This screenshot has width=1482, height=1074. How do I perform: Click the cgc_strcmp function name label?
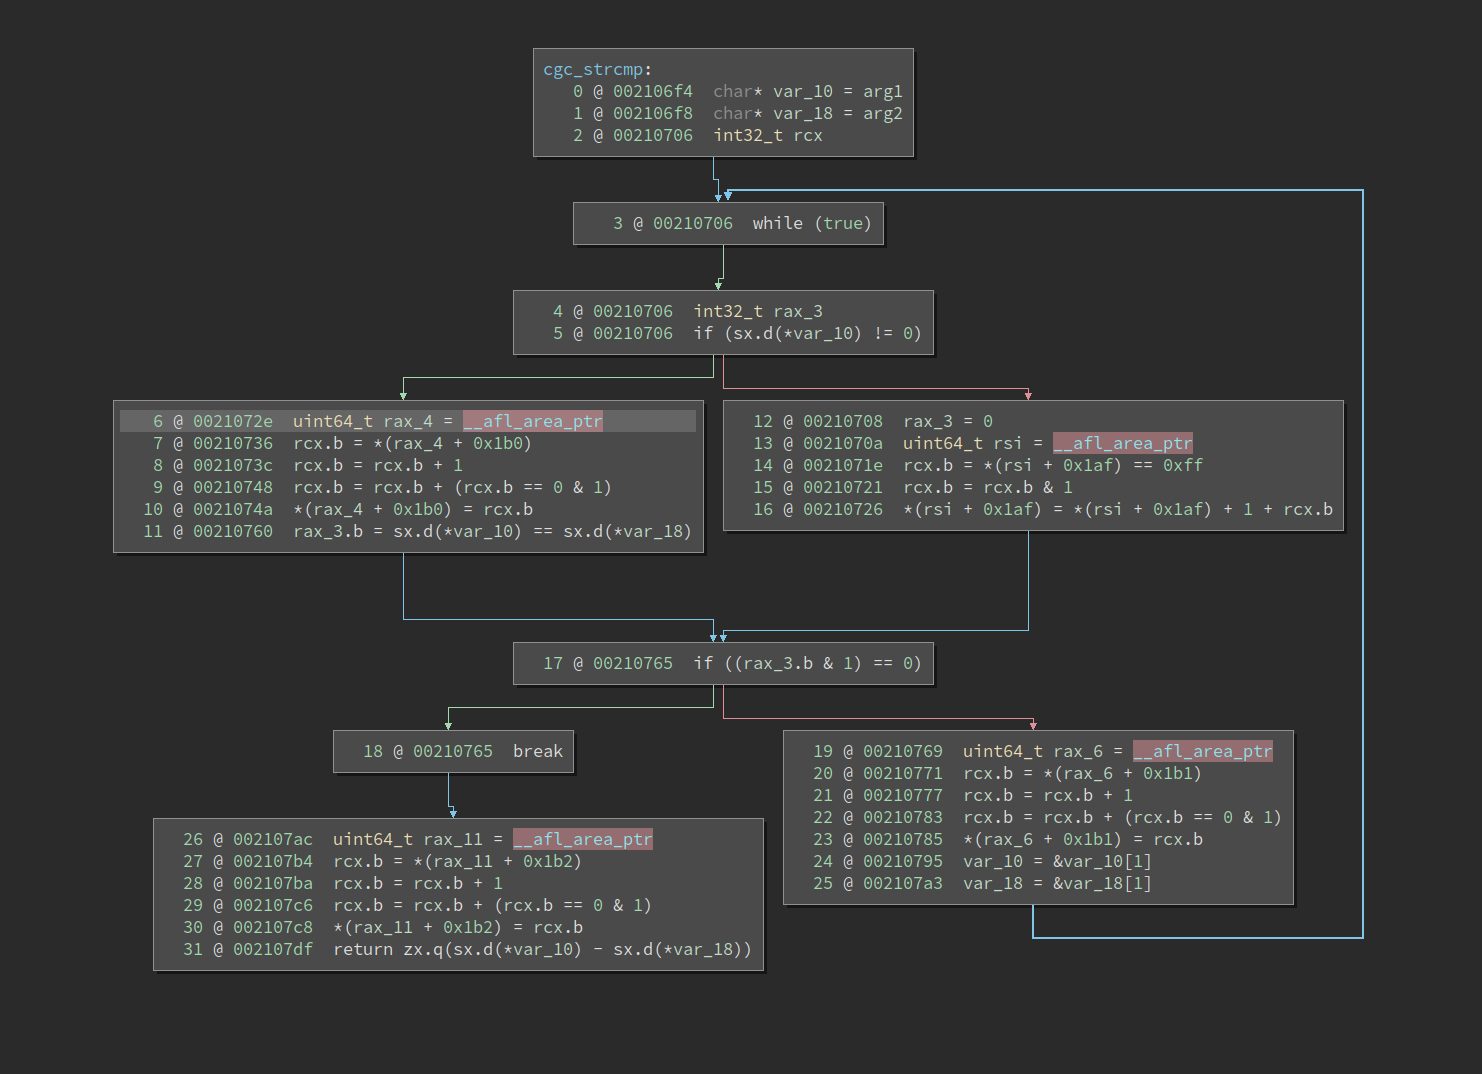pos(593,70)
